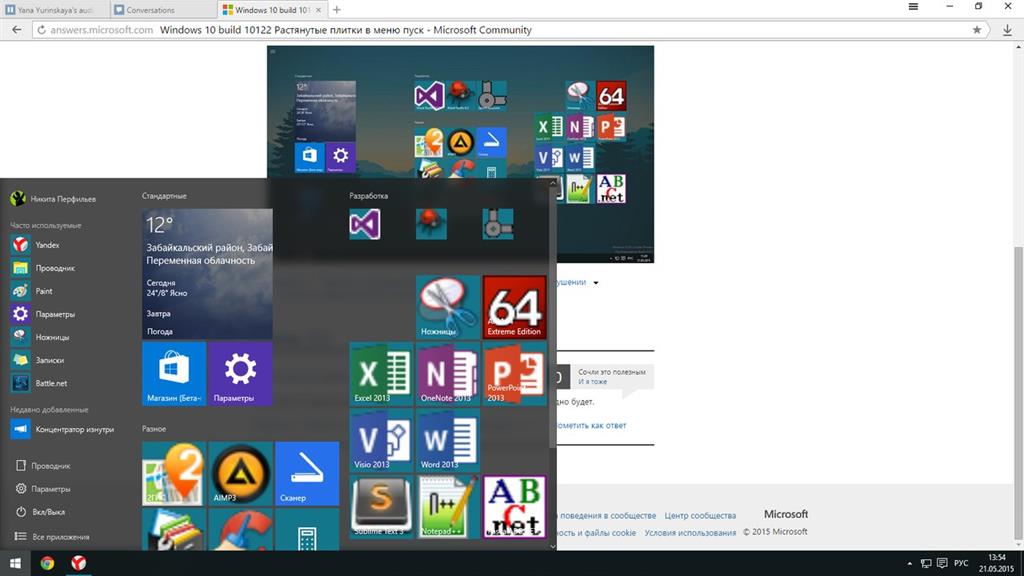Open Chrome from the taskbar
The image size is (1024, 576).
point(47,563)
